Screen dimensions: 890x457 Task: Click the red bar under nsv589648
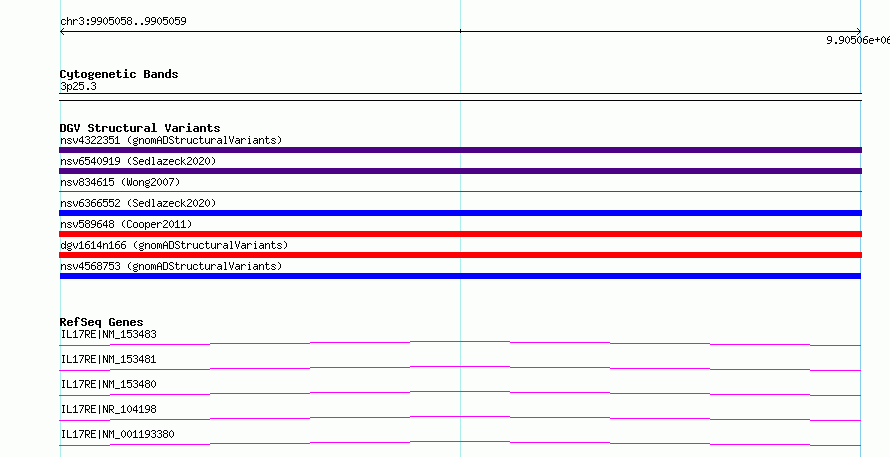(460, 234)
